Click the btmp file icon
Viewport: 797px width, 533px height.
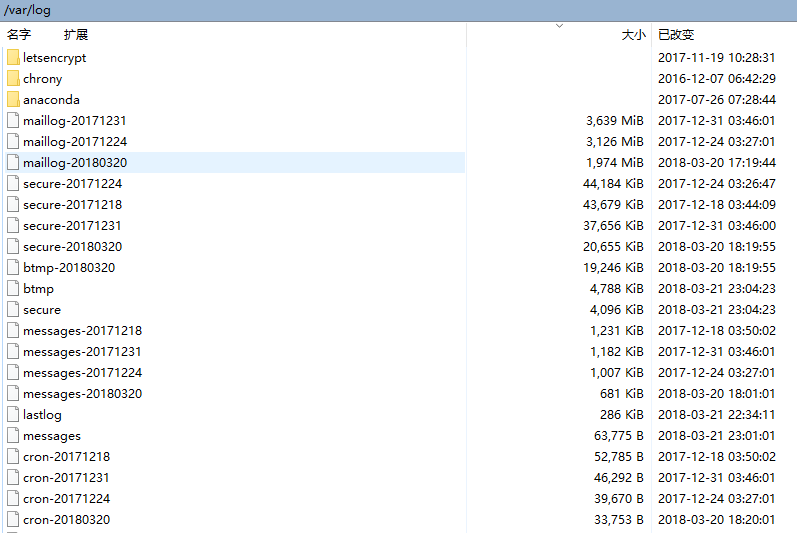click(13, 289)
